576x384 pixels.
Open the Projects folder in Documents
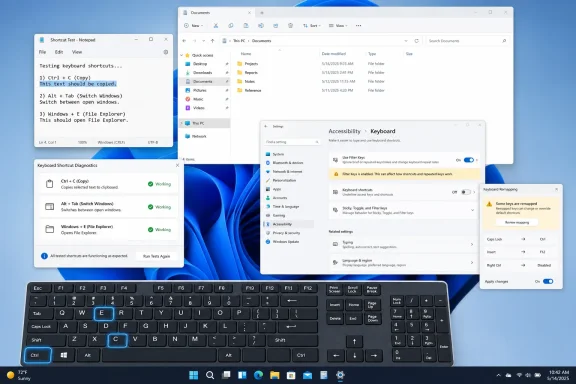(251, 64)
